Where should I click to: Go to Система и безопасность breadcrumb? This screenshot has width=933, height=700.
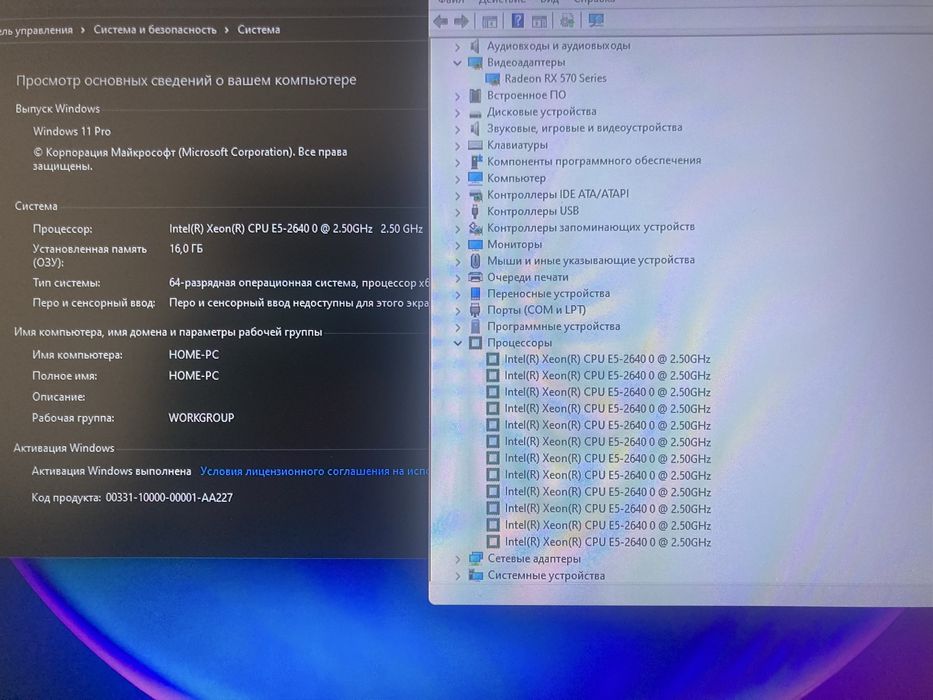[155, 30]
